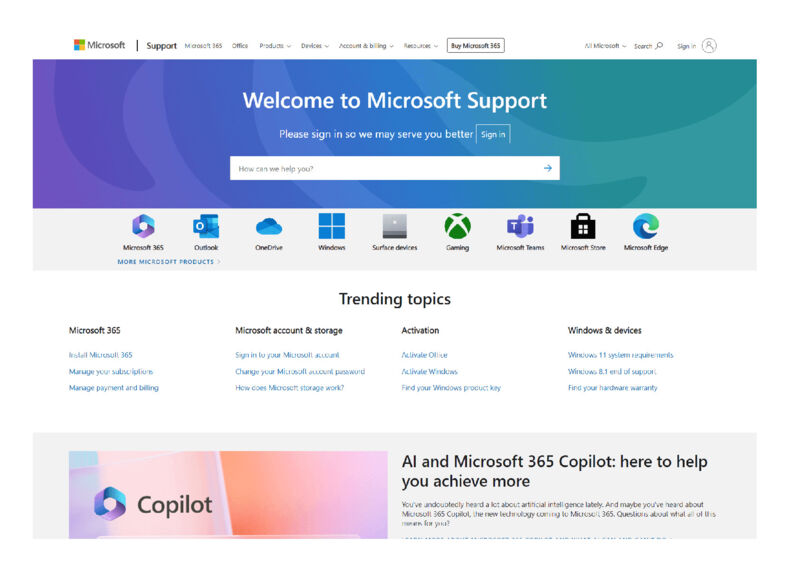
Task: Expand the Resources dropdown menu
Action: (421, 45)
